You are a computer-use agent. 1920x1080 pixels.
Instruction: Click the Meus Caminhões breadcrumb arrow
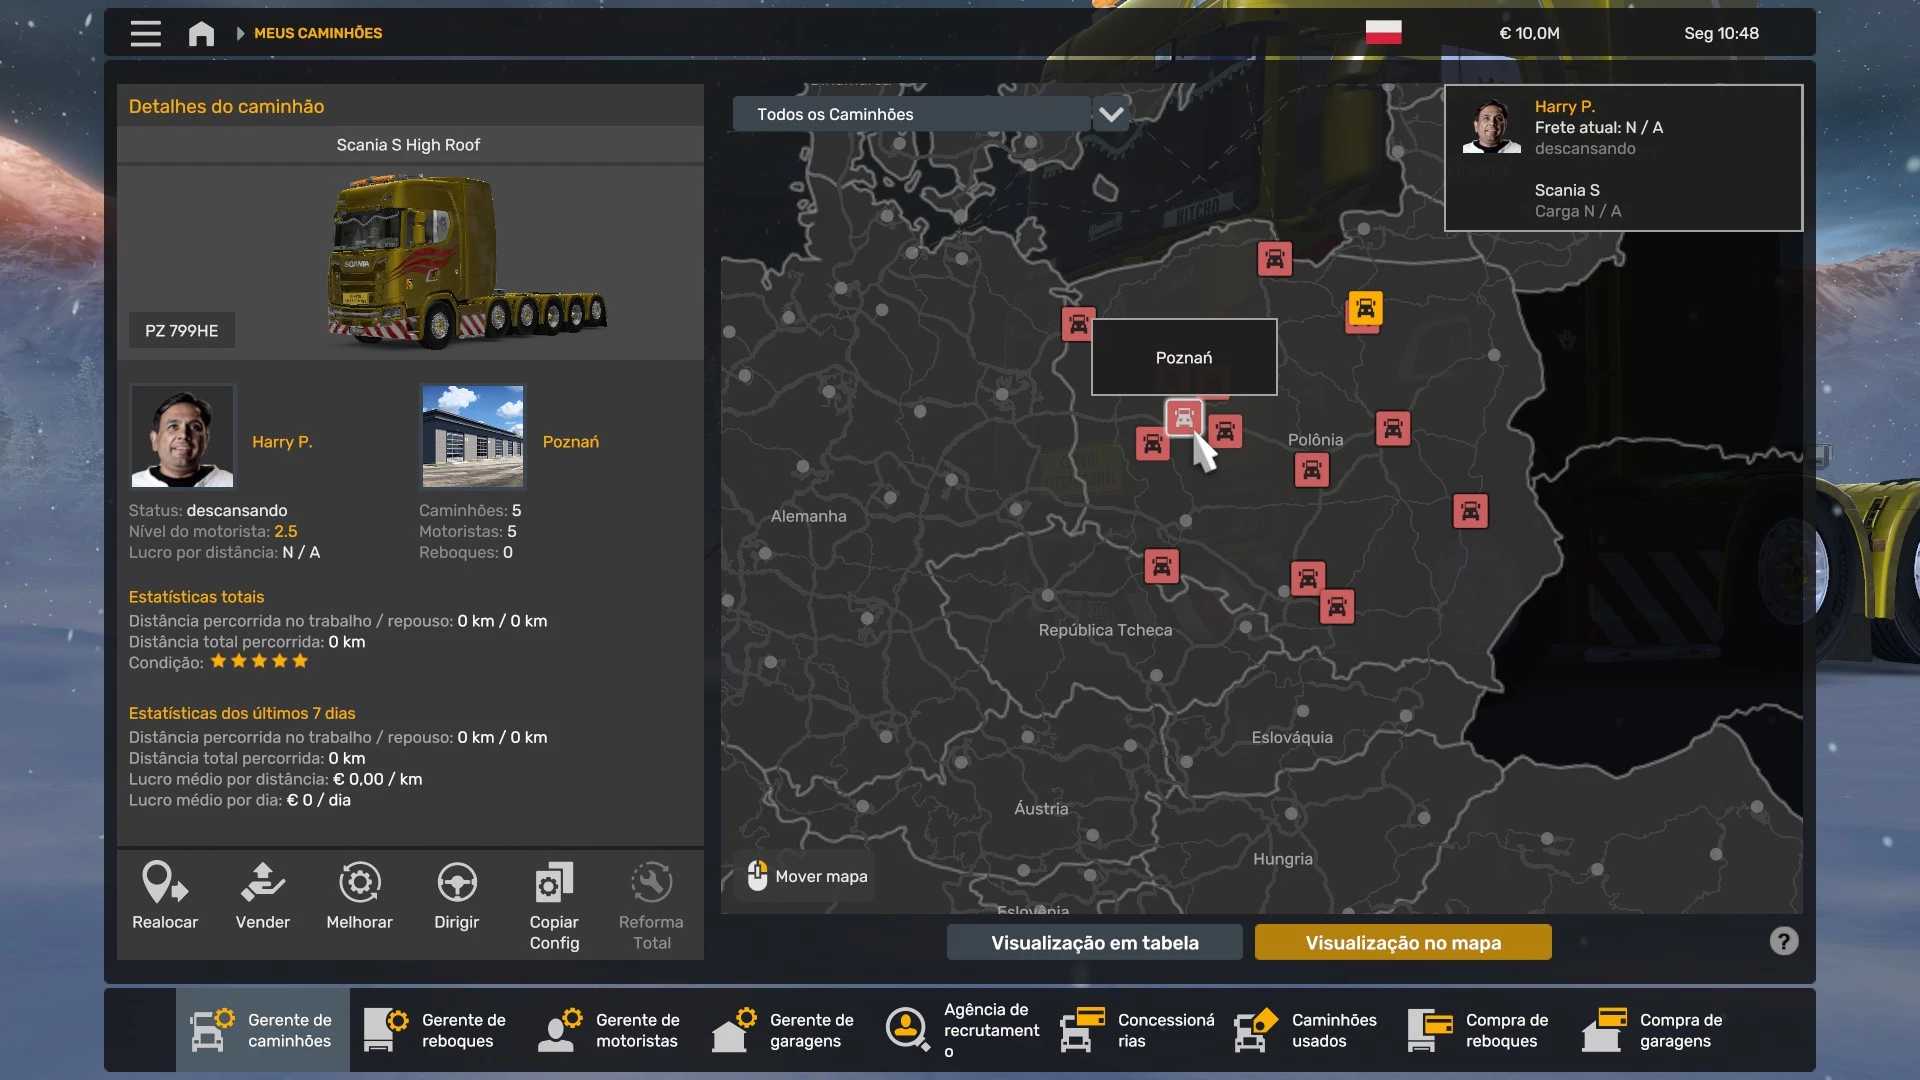pos(240,33)
